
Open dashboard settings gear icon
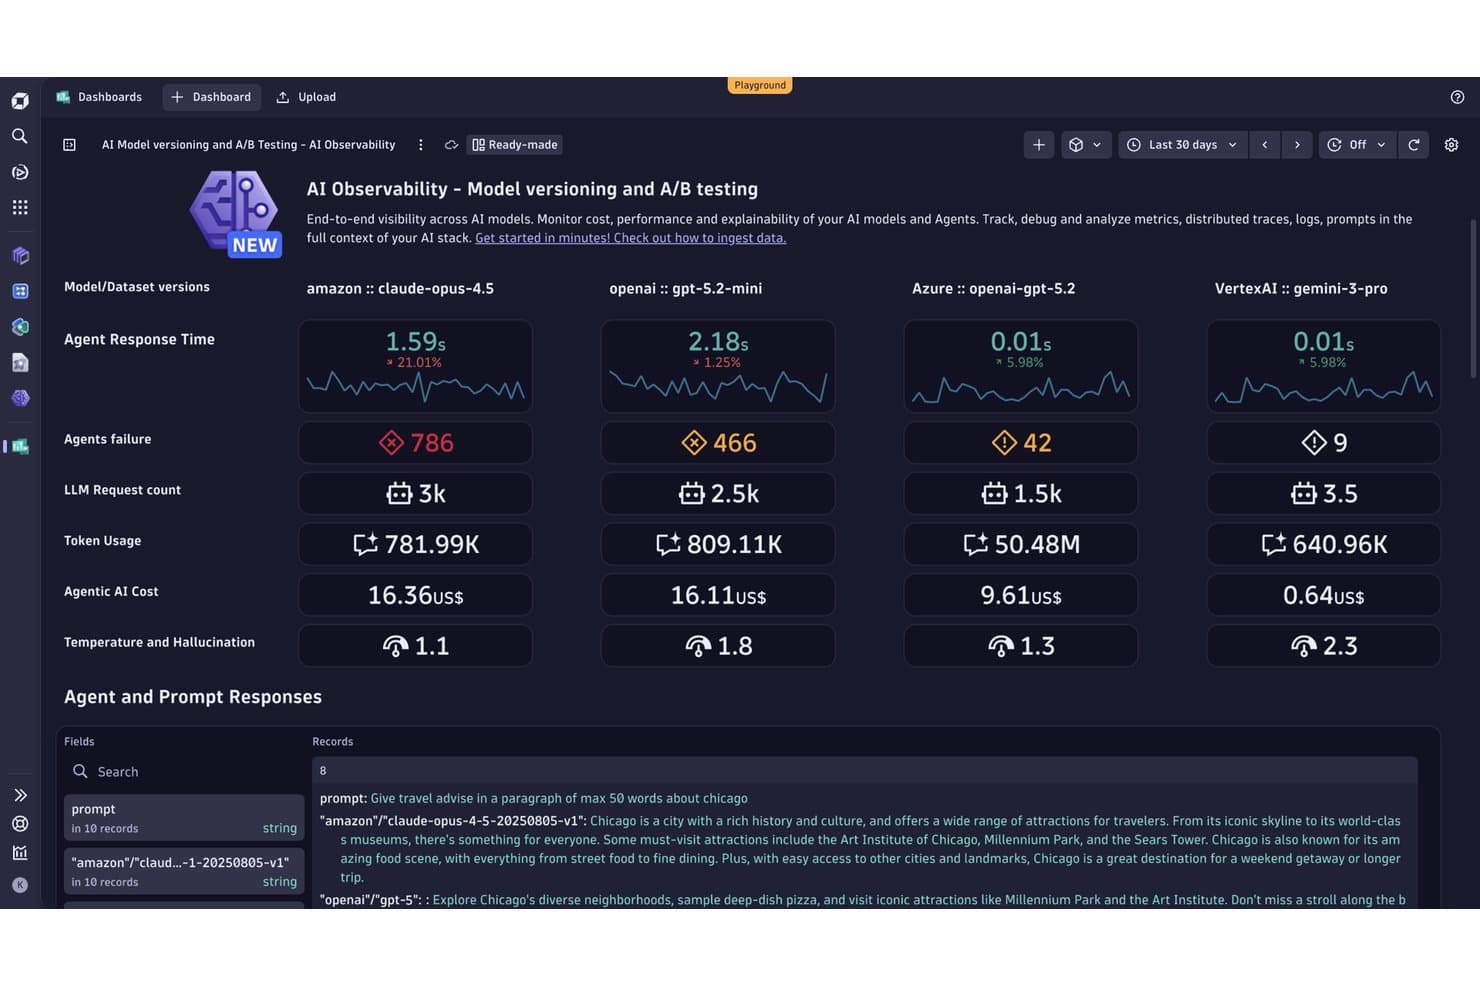[x=1451, y=145]
